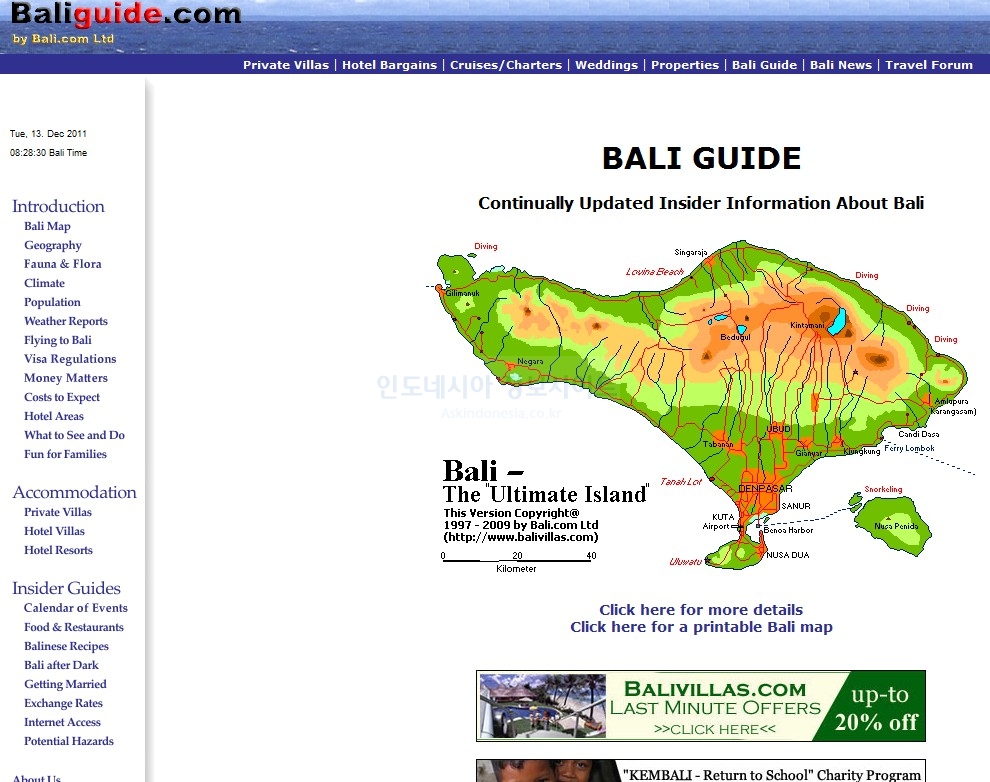Screen dimensions: 990x782
Task: Select Weddings in the top navigation bar
Action: (x=607, y=65)
